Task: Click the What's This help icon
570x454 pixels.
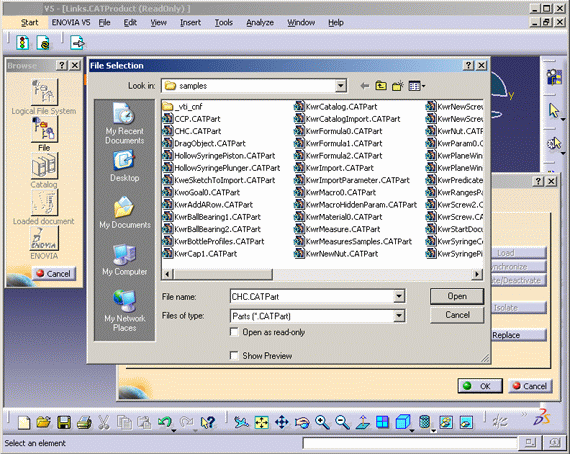Action: coord(208,422)
